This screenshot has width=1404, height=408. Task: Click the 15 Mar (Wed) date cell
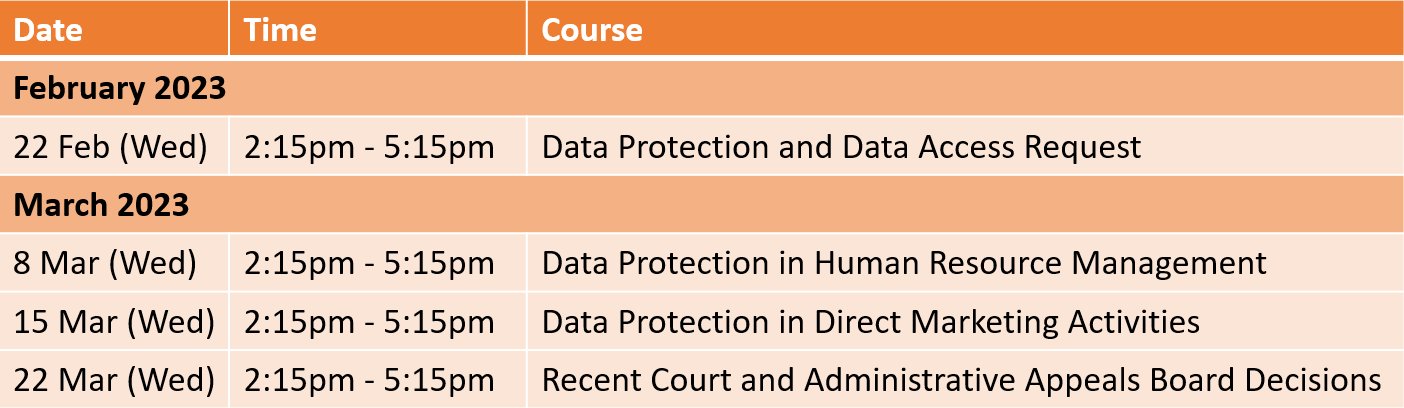pyautogui.click(x=115, y=321)
